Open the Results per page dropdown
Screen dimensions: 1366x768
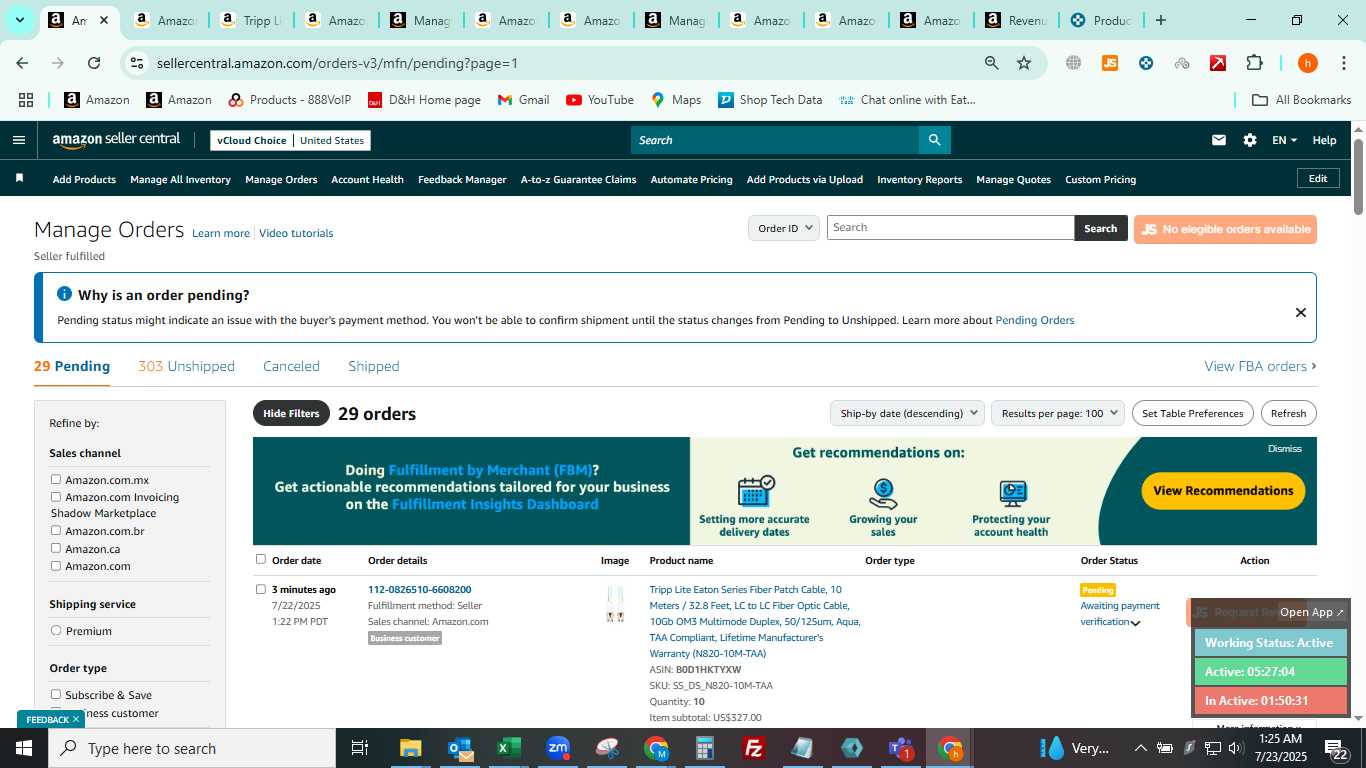[1058, 413]
